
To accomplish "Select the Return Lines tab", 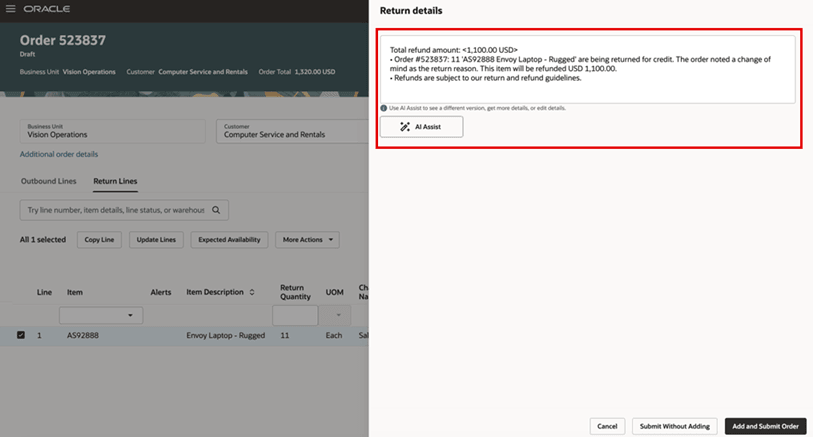I will click(x=115, y=181).
